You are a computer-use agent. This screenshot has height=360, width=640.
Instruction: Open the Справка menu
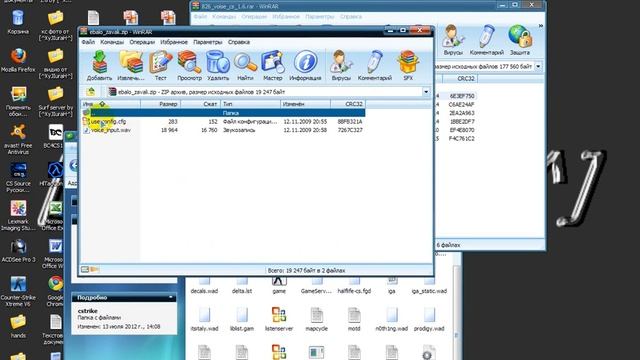239,42
